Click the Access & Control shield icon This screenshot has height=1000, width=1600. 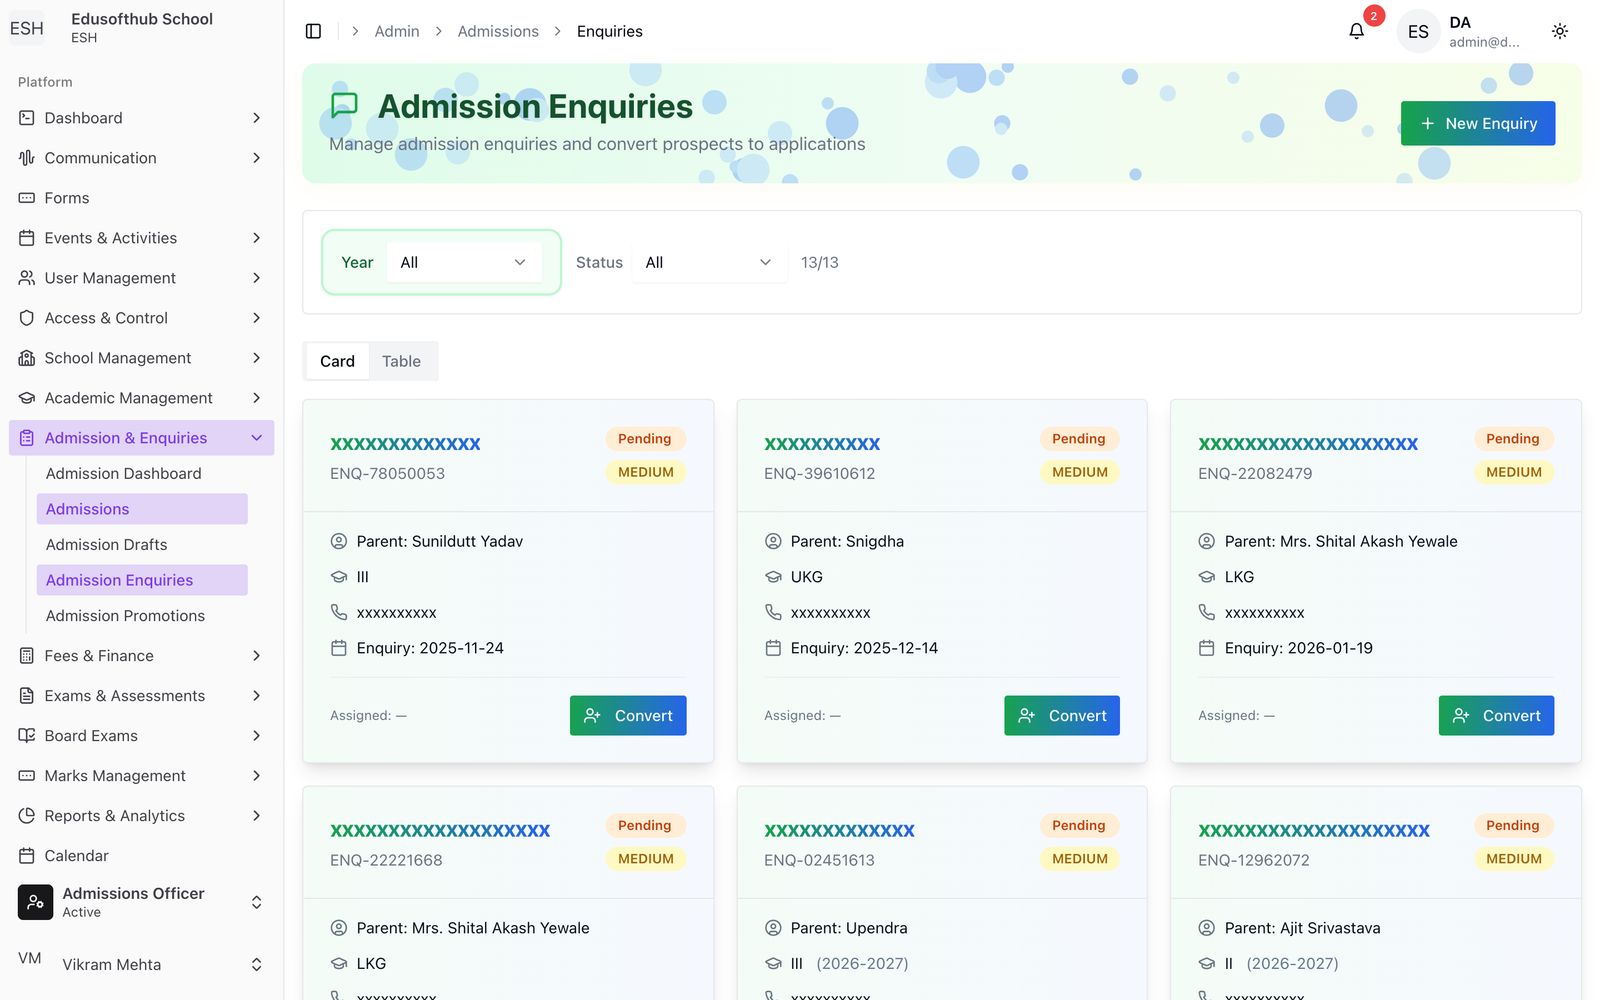click(x=27, y=318)
